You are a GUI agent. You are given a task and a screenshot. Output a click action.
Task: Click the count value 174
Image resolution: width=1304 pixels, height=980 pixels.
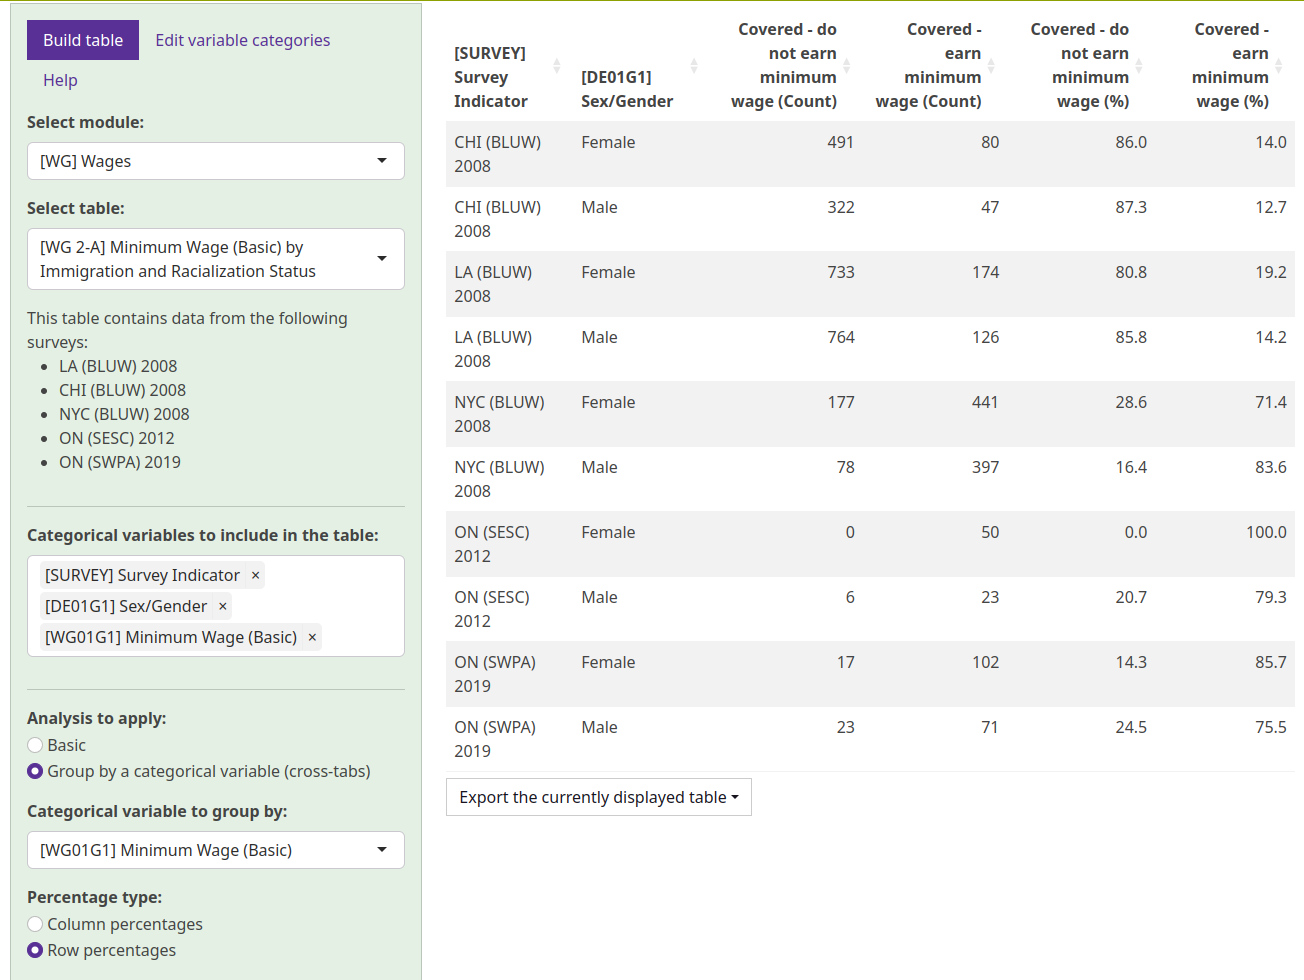pyautogui.click(x=985, y=272)
